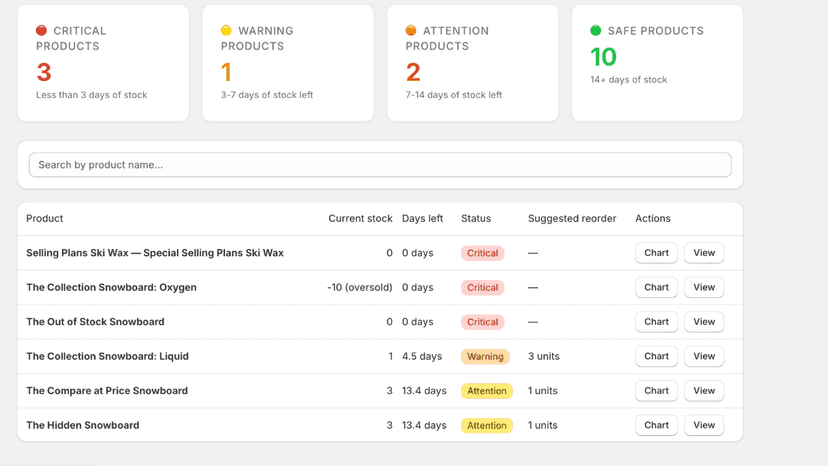The height and width of the screenshot is (466, 828).
Task: Click the orange Attention Products status dot
Action: (x=411, y=30)
